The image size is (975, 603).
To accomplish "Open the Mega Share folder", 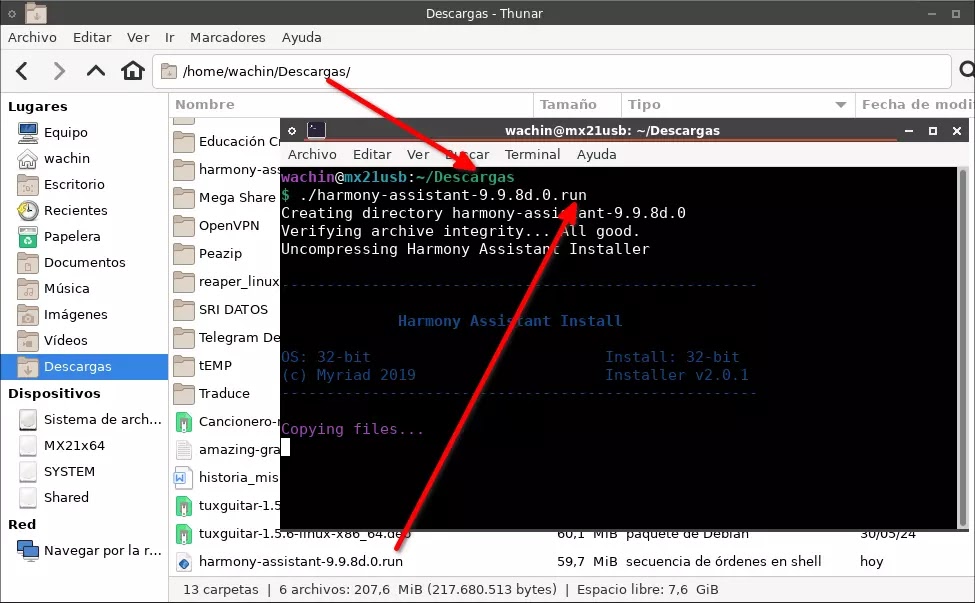I will pos(227,198).
